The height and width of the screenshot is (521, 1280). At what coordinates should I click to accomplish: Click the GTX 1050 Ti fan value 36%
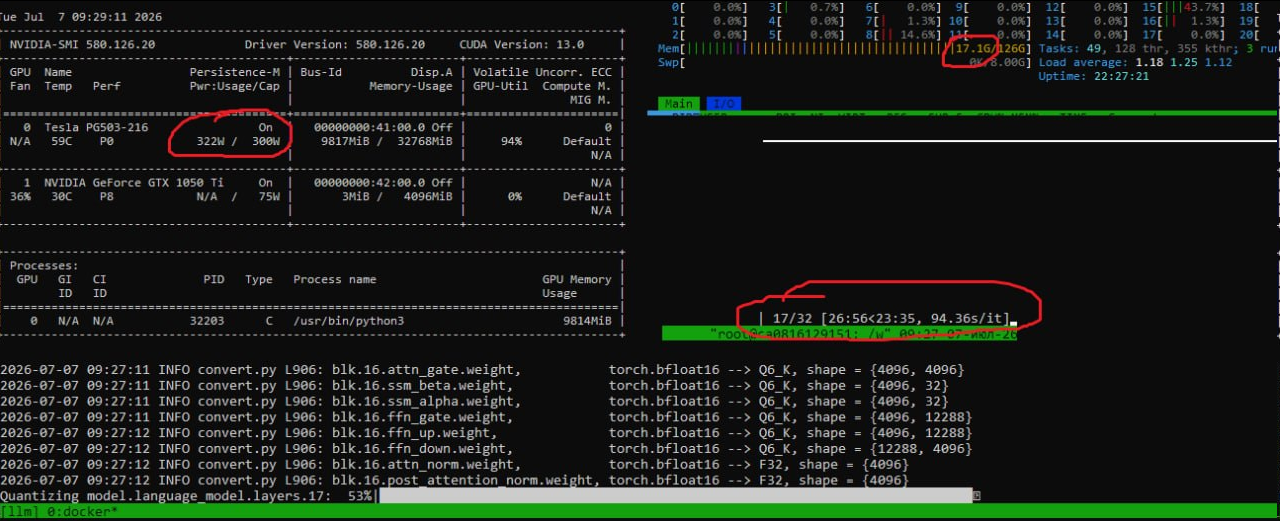click(20, 197)
